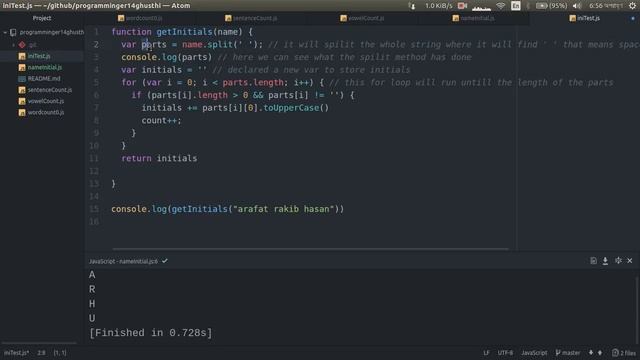
Task: Click the README.md book icon in the tree
Action: 22,78
